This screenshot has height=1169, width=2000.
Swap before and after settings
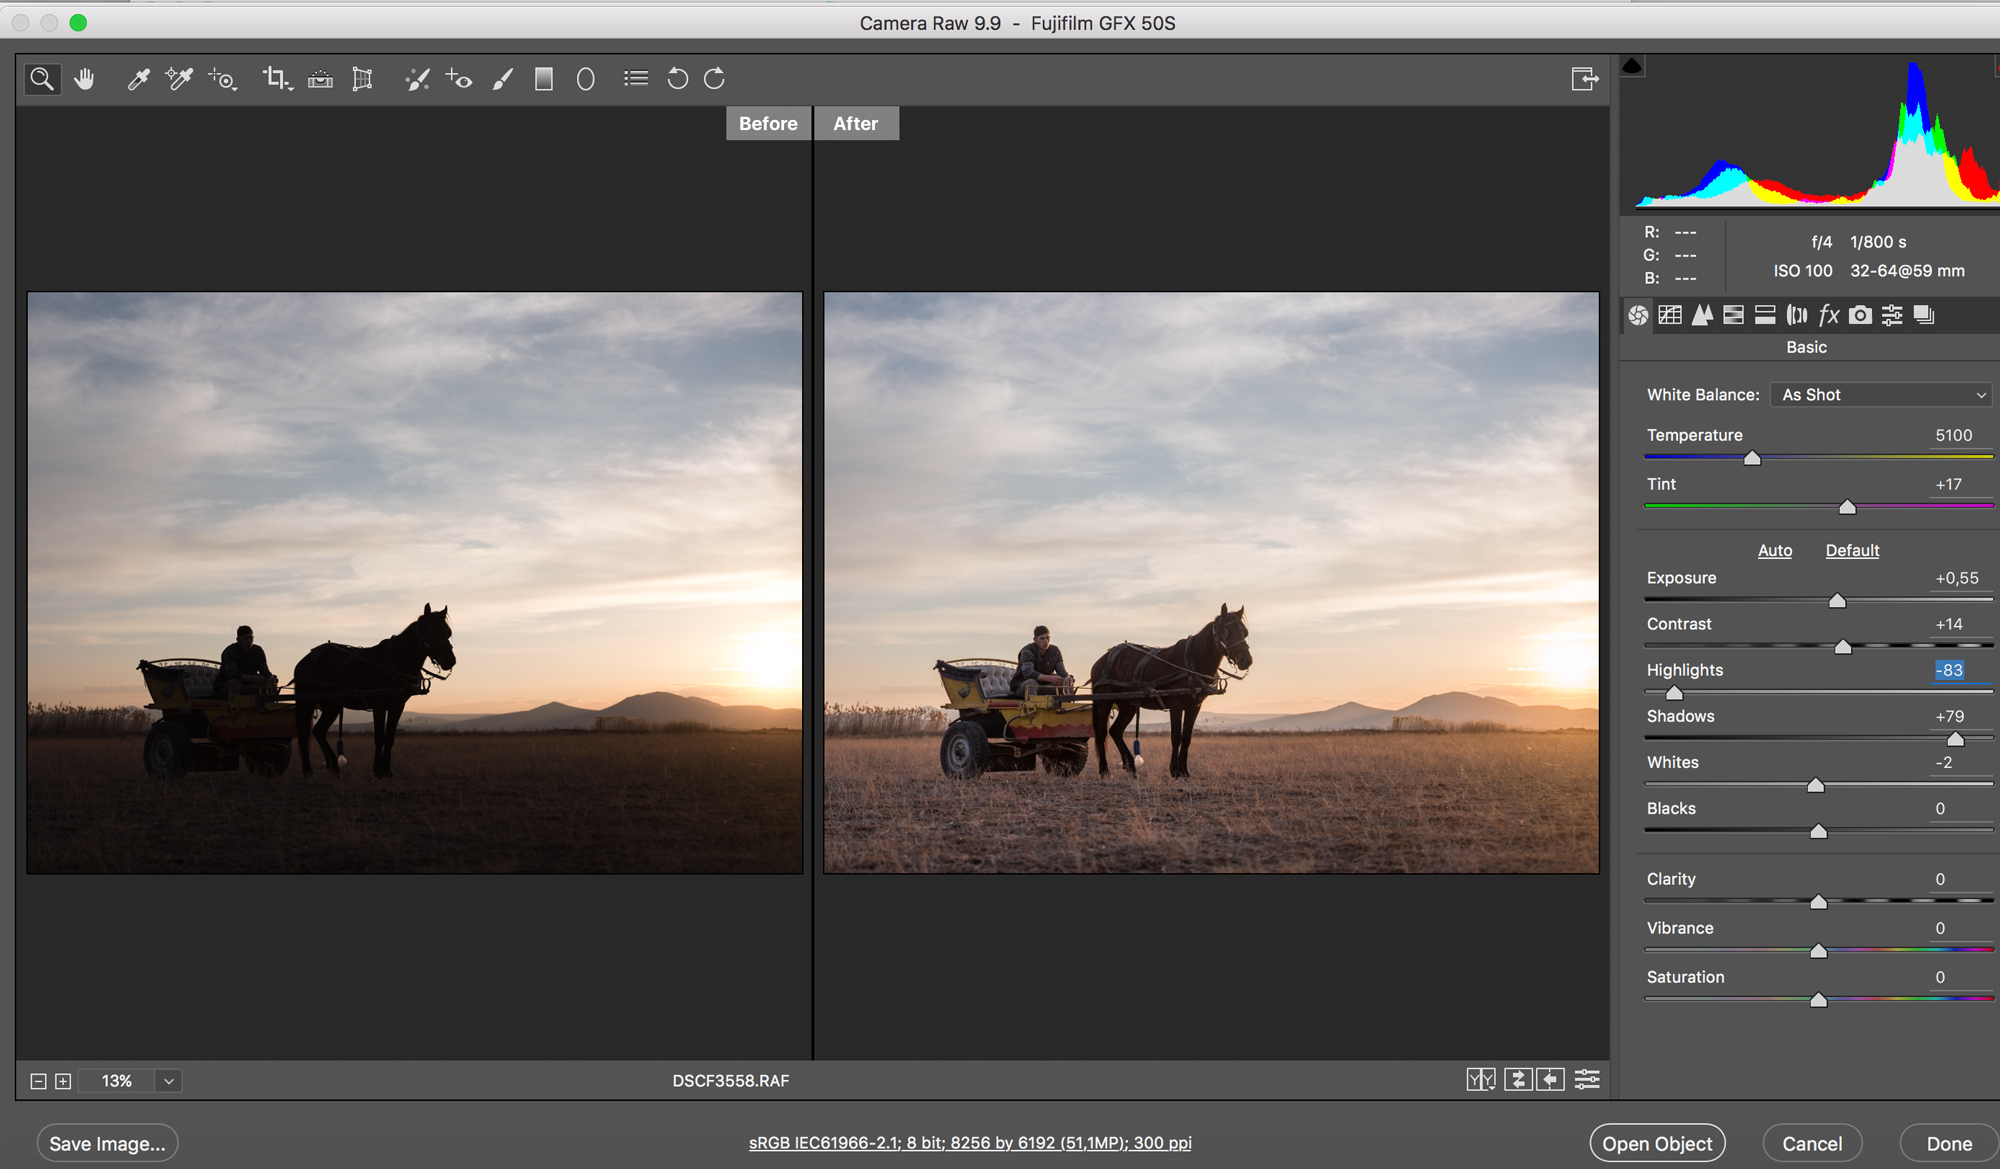(x=1518, y=1080)
